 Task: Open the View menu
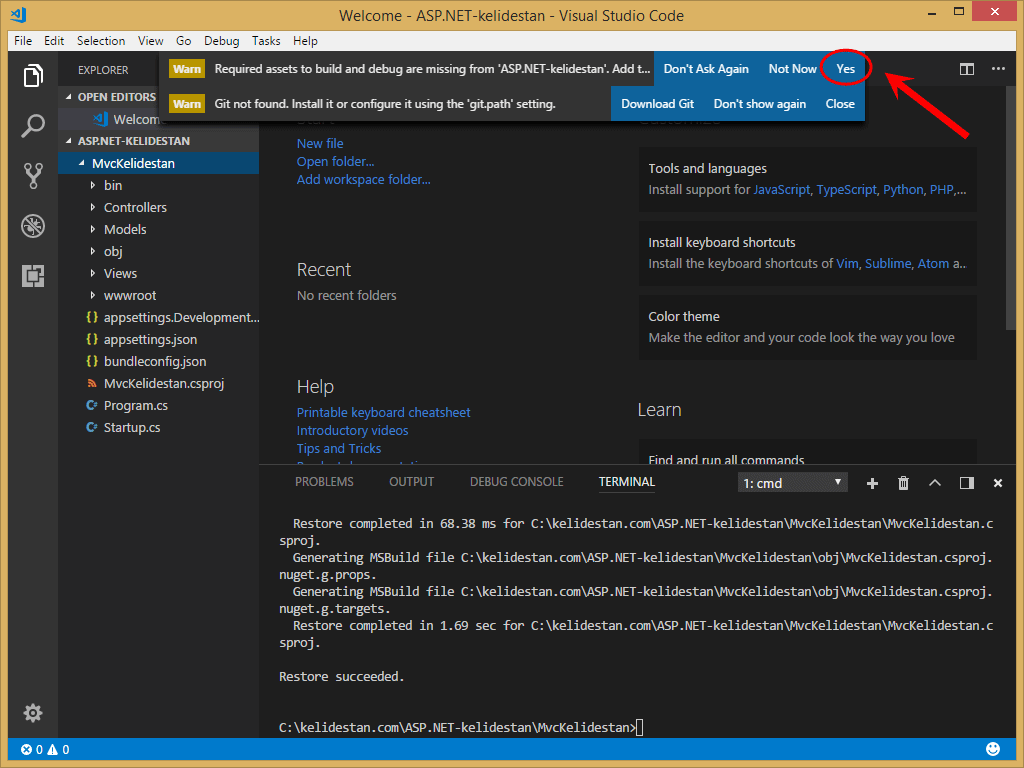150,40
